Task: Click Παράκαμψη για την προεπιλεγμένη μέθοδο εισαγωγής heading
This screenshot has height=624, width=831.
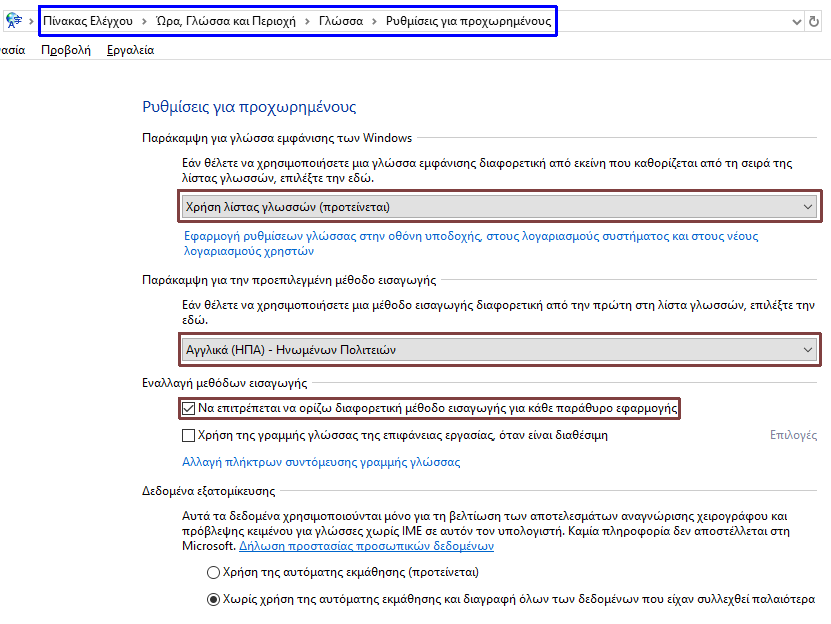Action: pyautogui.click(x=289, y=280)
